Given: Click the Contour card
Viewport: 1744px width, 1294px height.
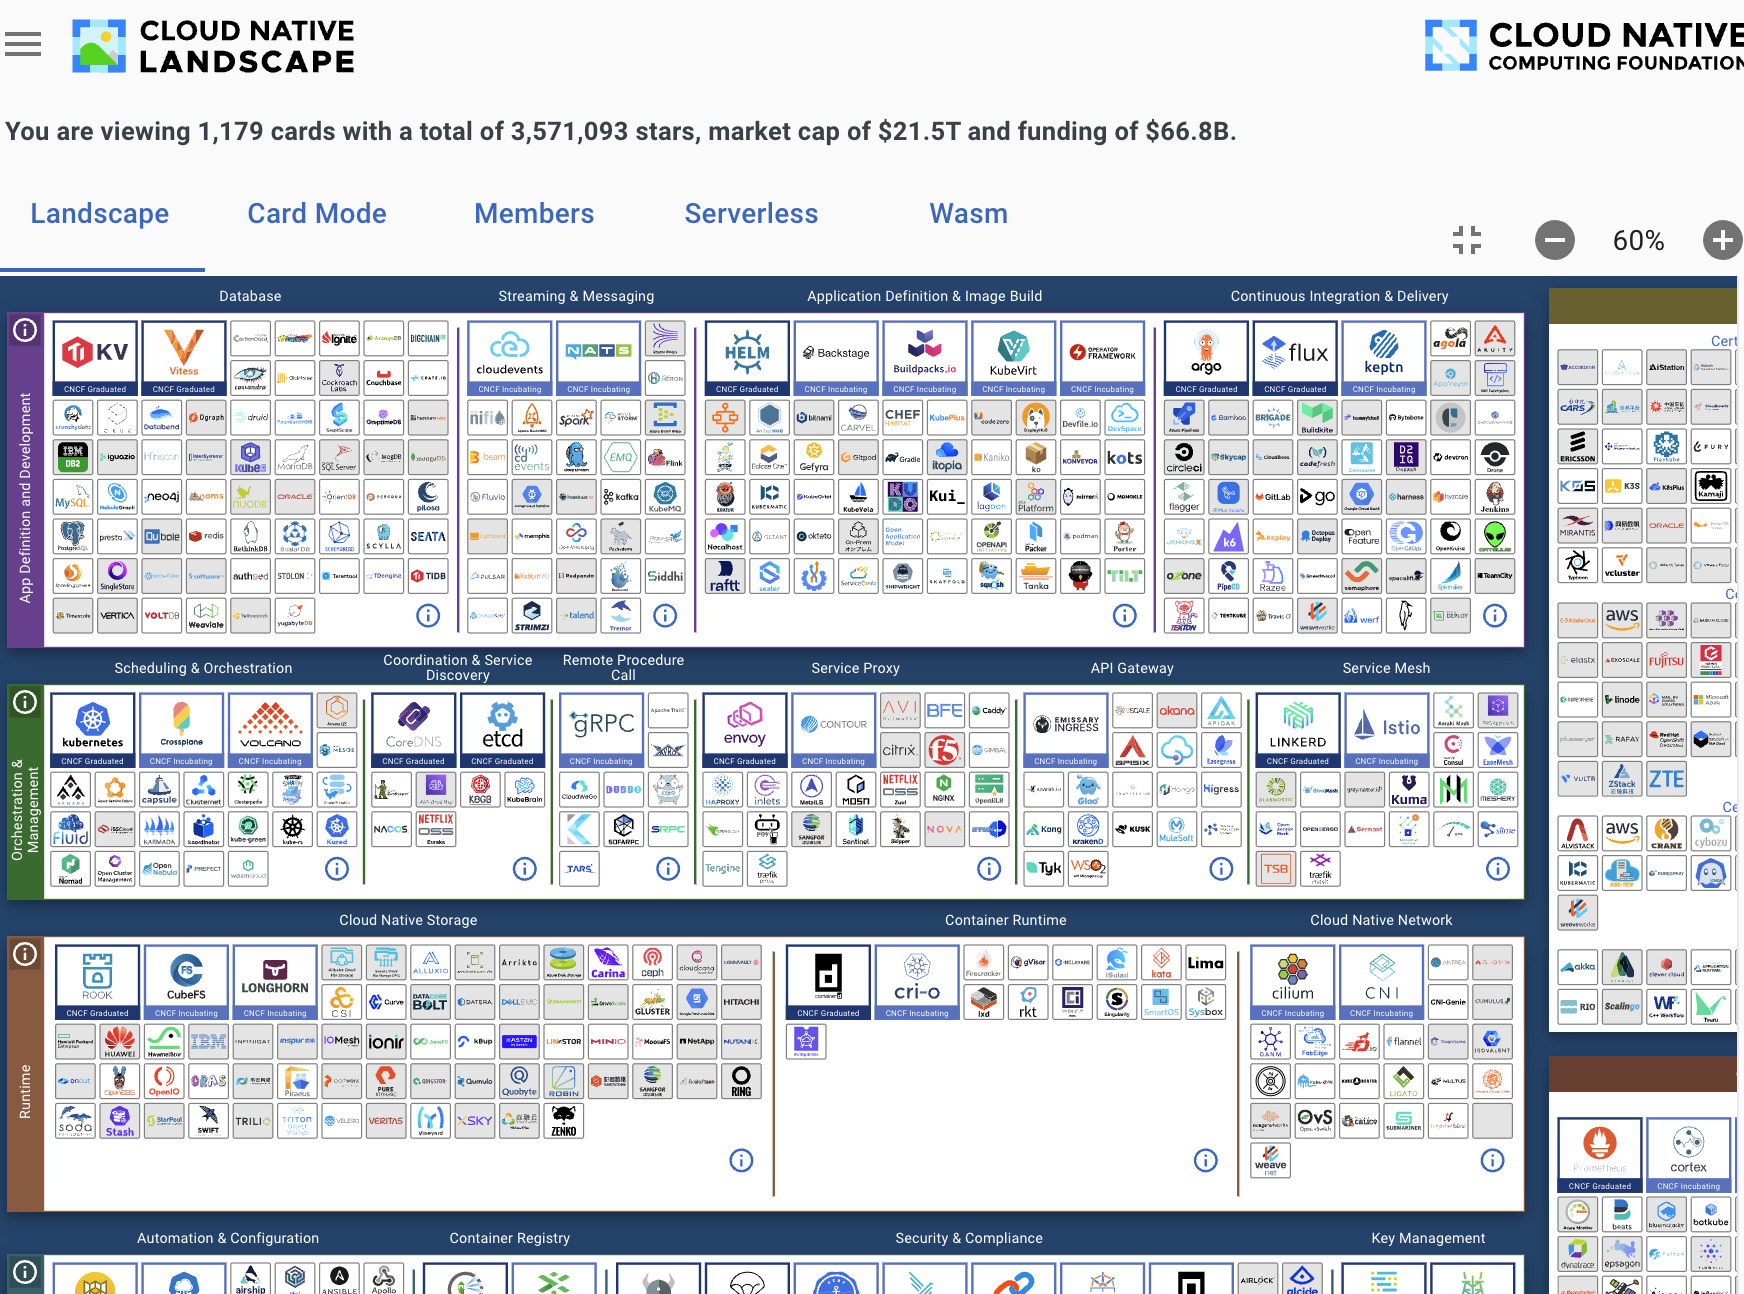Looking at the screenshot, I should (x=834, y=730).
